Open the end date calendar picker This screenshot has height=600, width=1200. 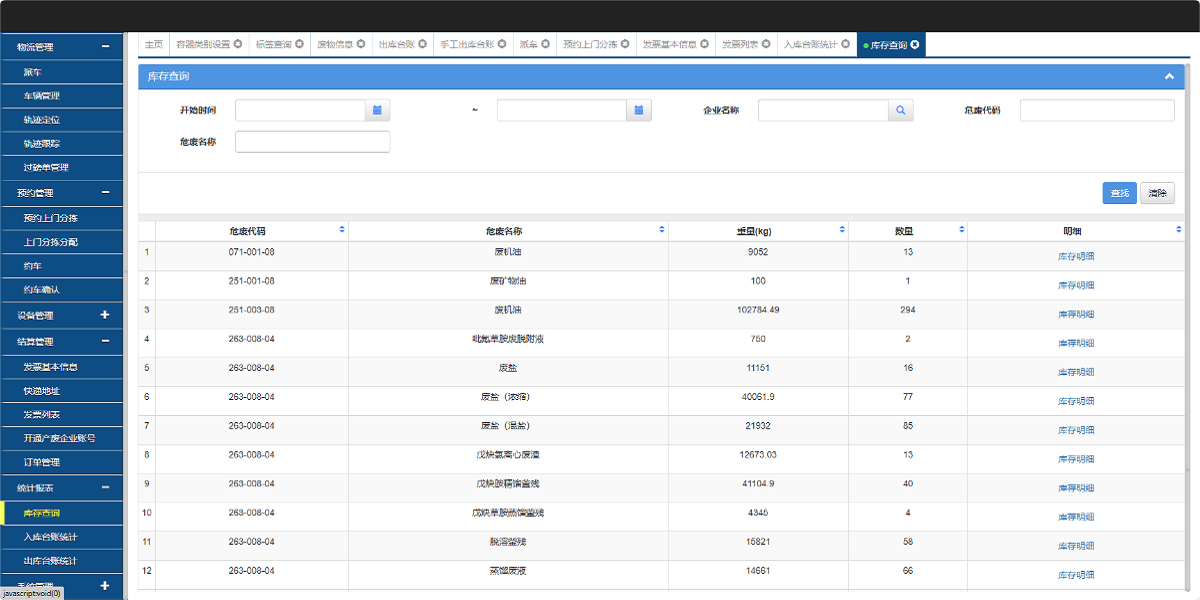pyautogui.click(x=639, y=110)
